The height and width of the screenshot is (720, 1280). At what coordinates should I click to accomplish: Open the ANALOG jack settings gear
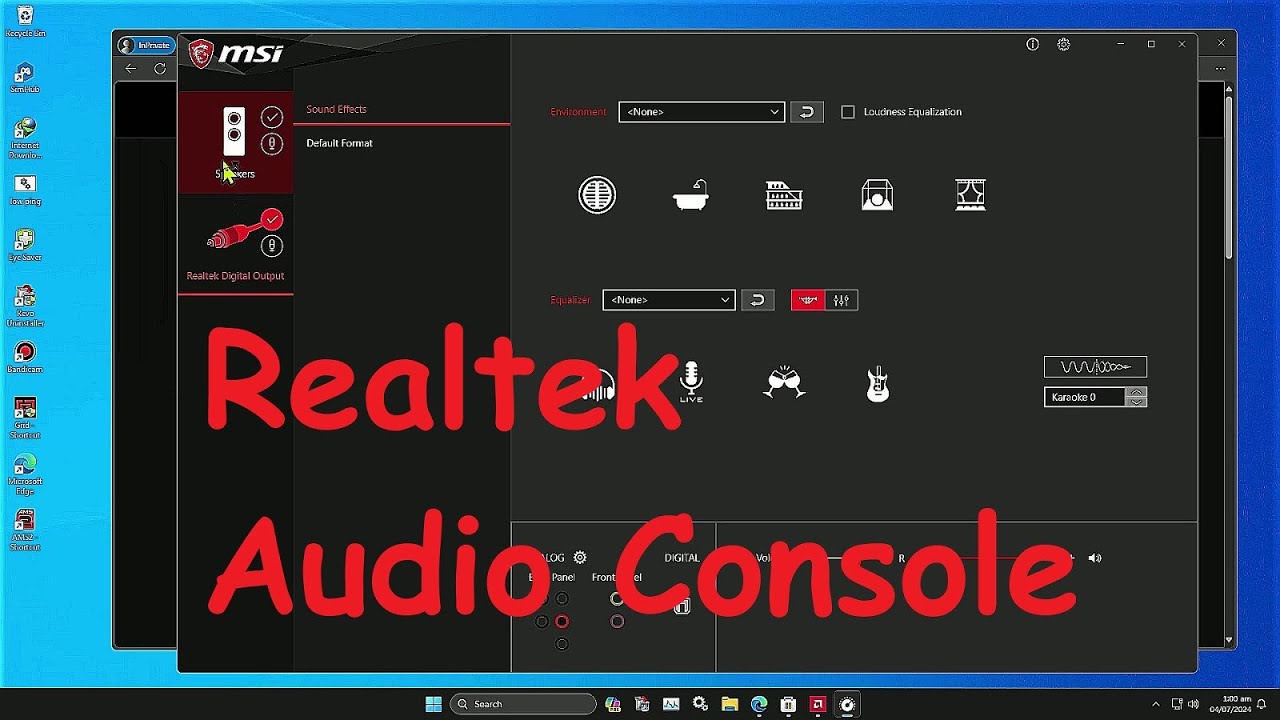580,557
